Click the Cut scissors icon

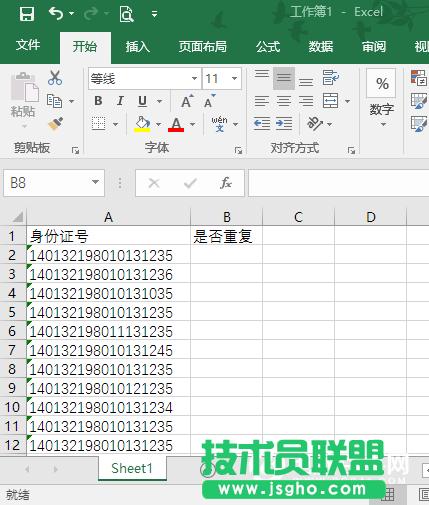(55, 78)
